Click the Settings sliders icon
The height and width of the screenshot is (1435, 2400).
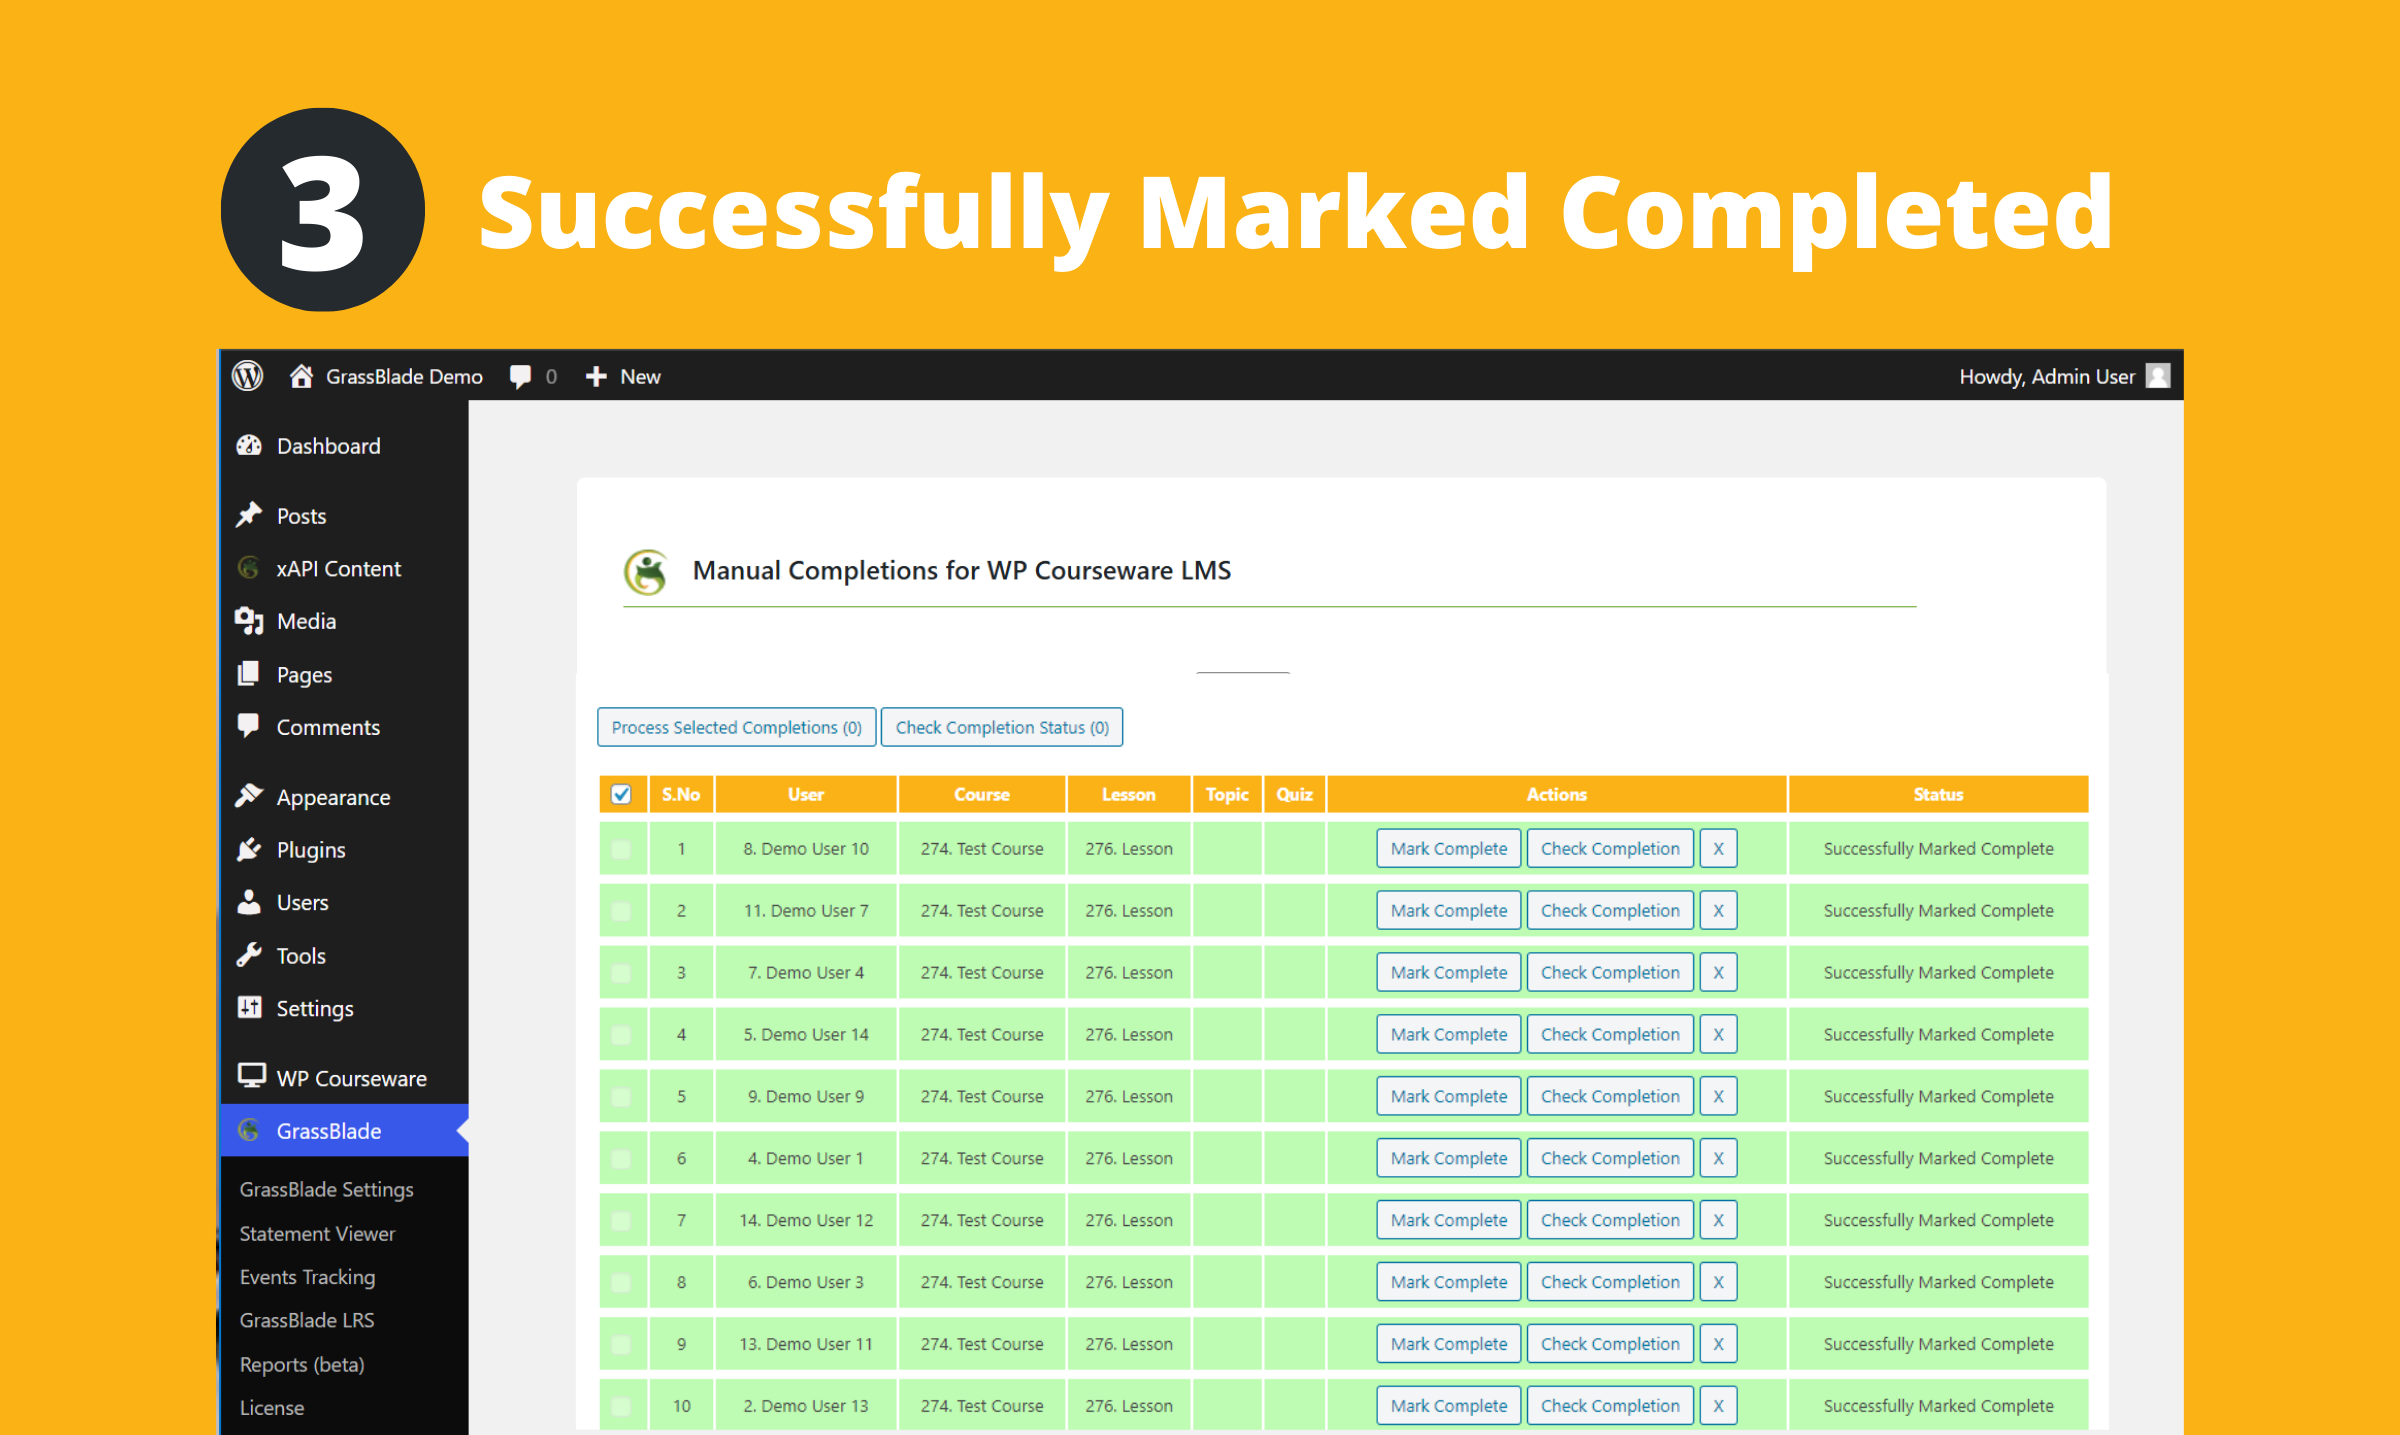point(249,1007)
